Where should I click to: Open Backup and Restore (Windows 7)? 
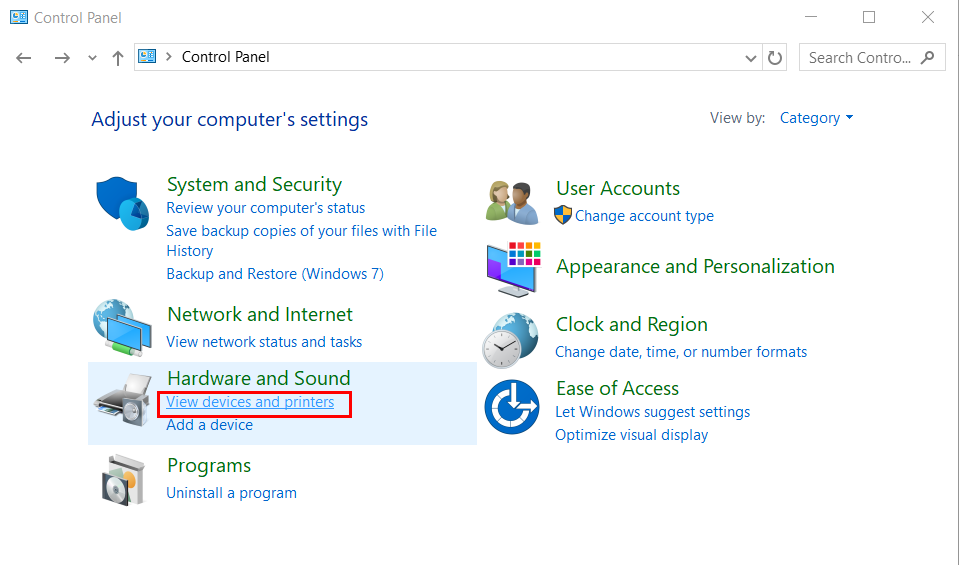(x=275, y=273)
